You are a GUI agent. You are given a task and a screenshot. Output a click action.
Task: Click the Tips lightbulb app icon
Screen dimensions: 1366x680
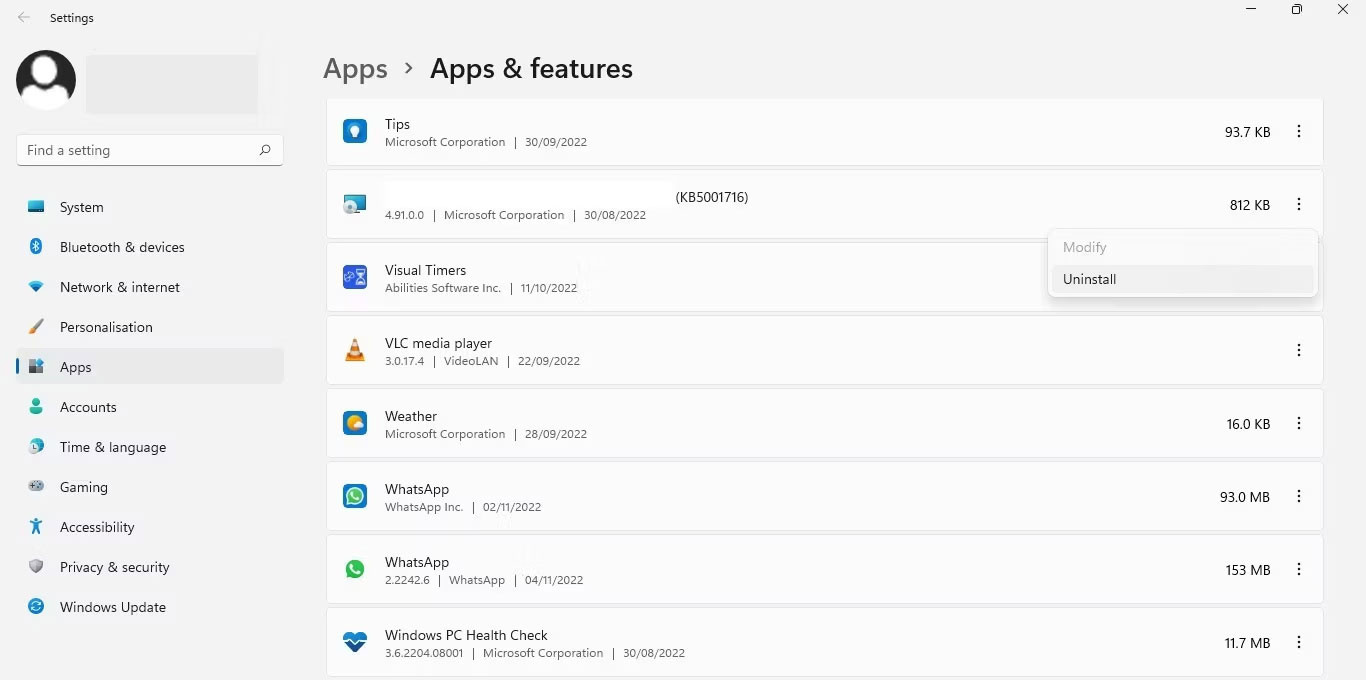(x=355, y=131)
